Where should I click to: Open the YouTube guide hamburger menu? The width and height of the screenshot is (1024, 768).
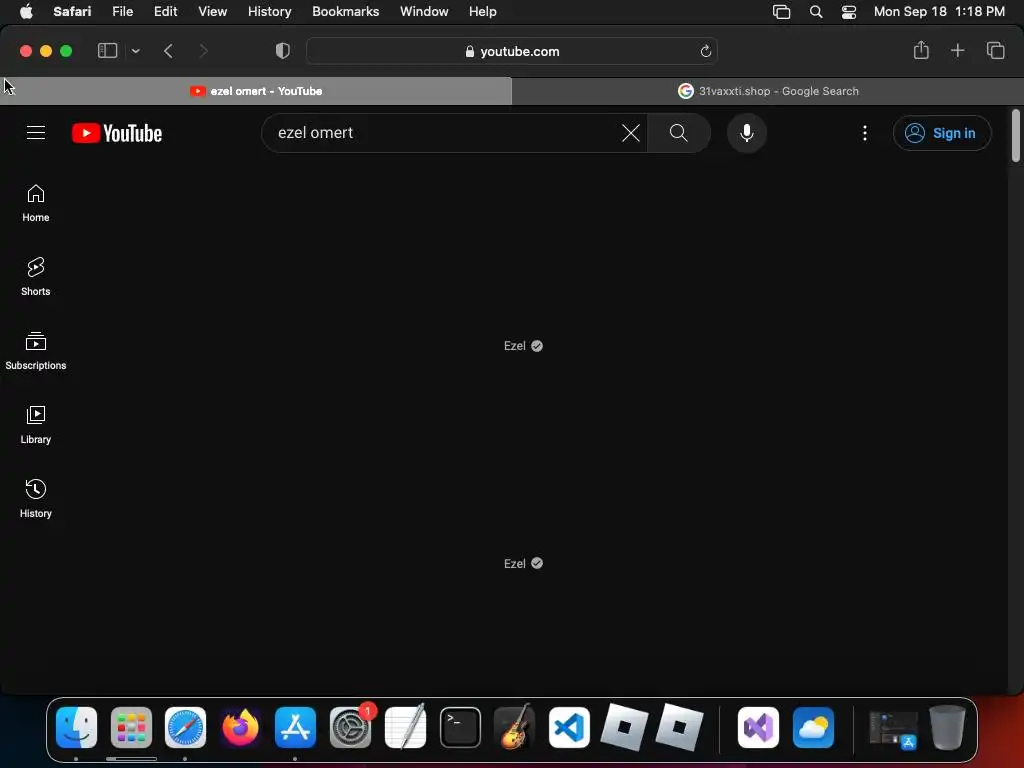[36, 133]
